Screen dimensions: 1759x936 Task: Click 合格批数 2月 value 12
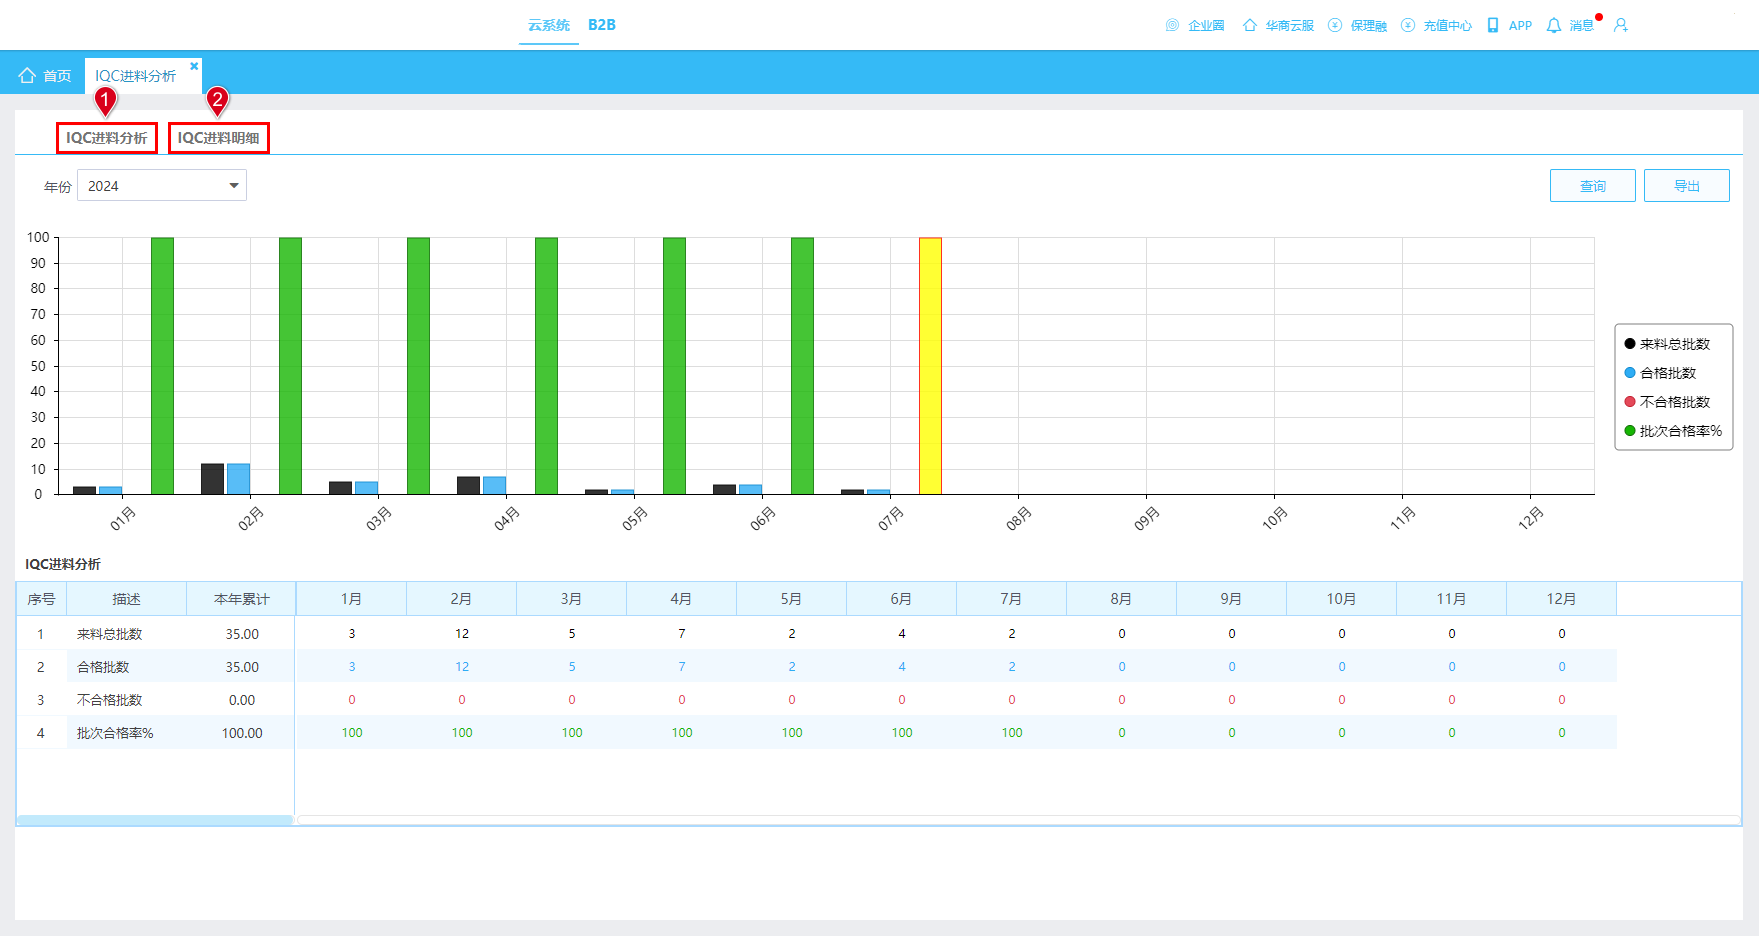tap(462, 667)
